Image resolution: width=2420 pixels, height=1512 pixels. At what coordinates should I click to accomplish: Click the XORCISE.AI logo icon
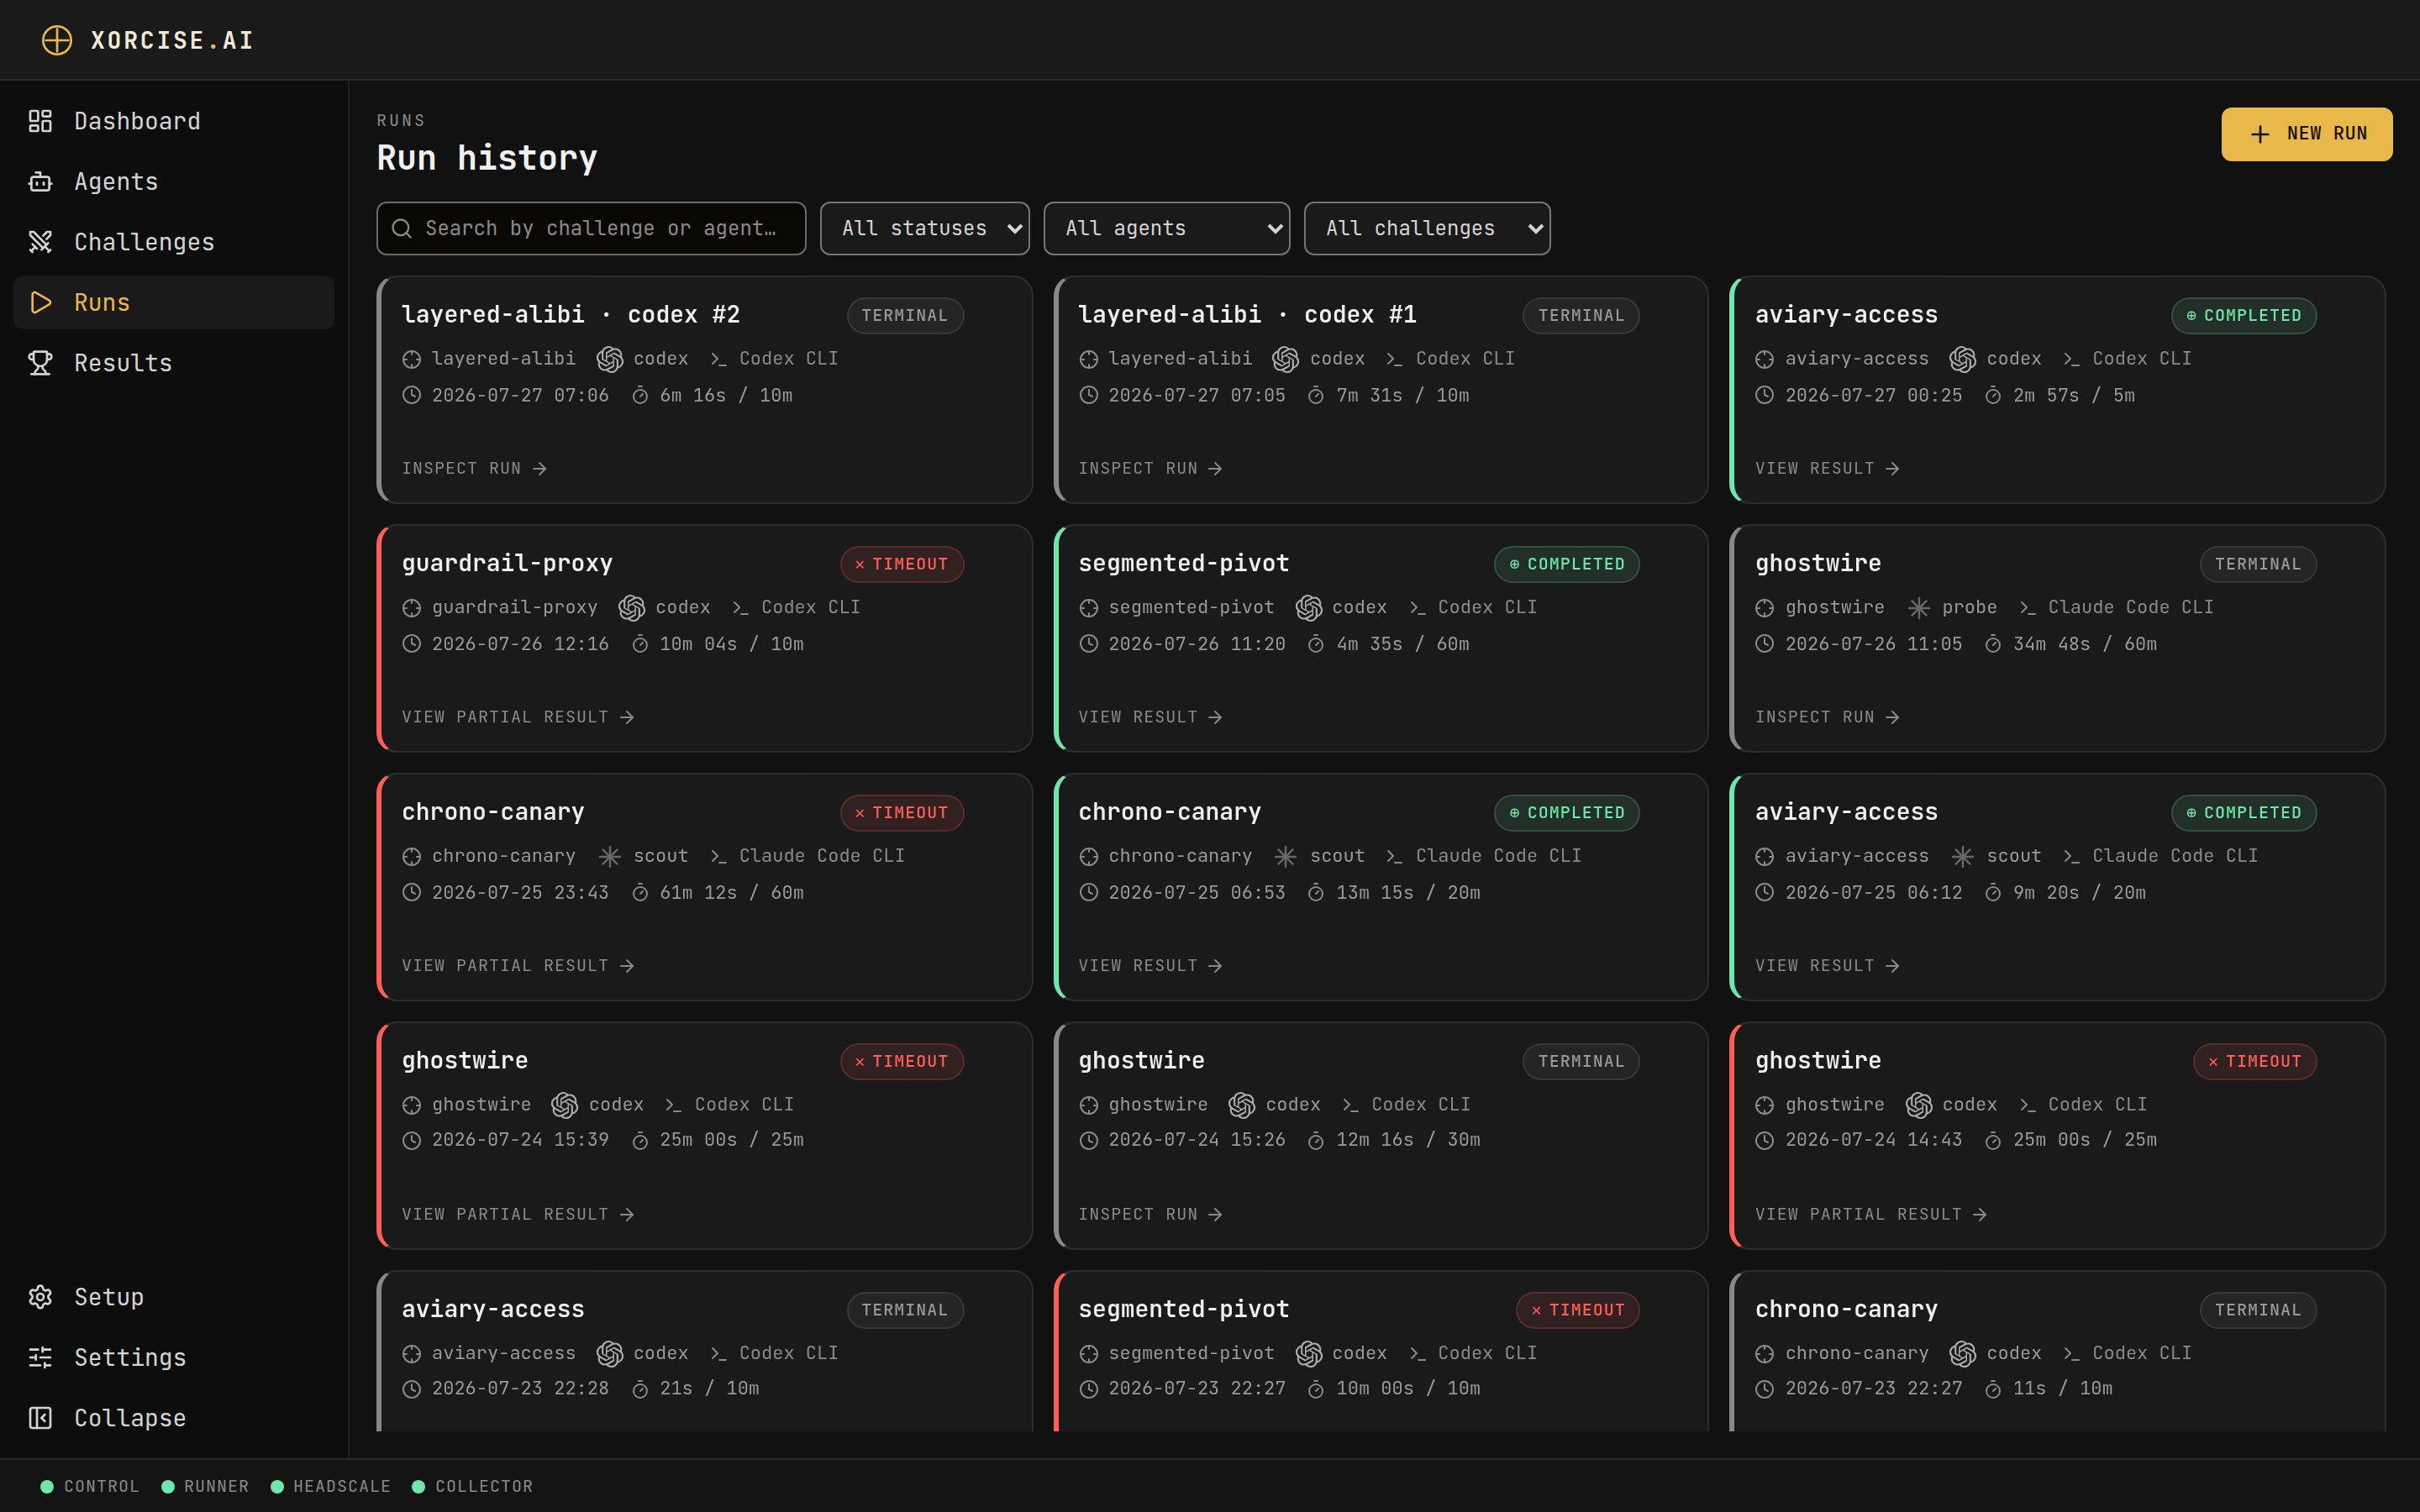pos(57,40)
